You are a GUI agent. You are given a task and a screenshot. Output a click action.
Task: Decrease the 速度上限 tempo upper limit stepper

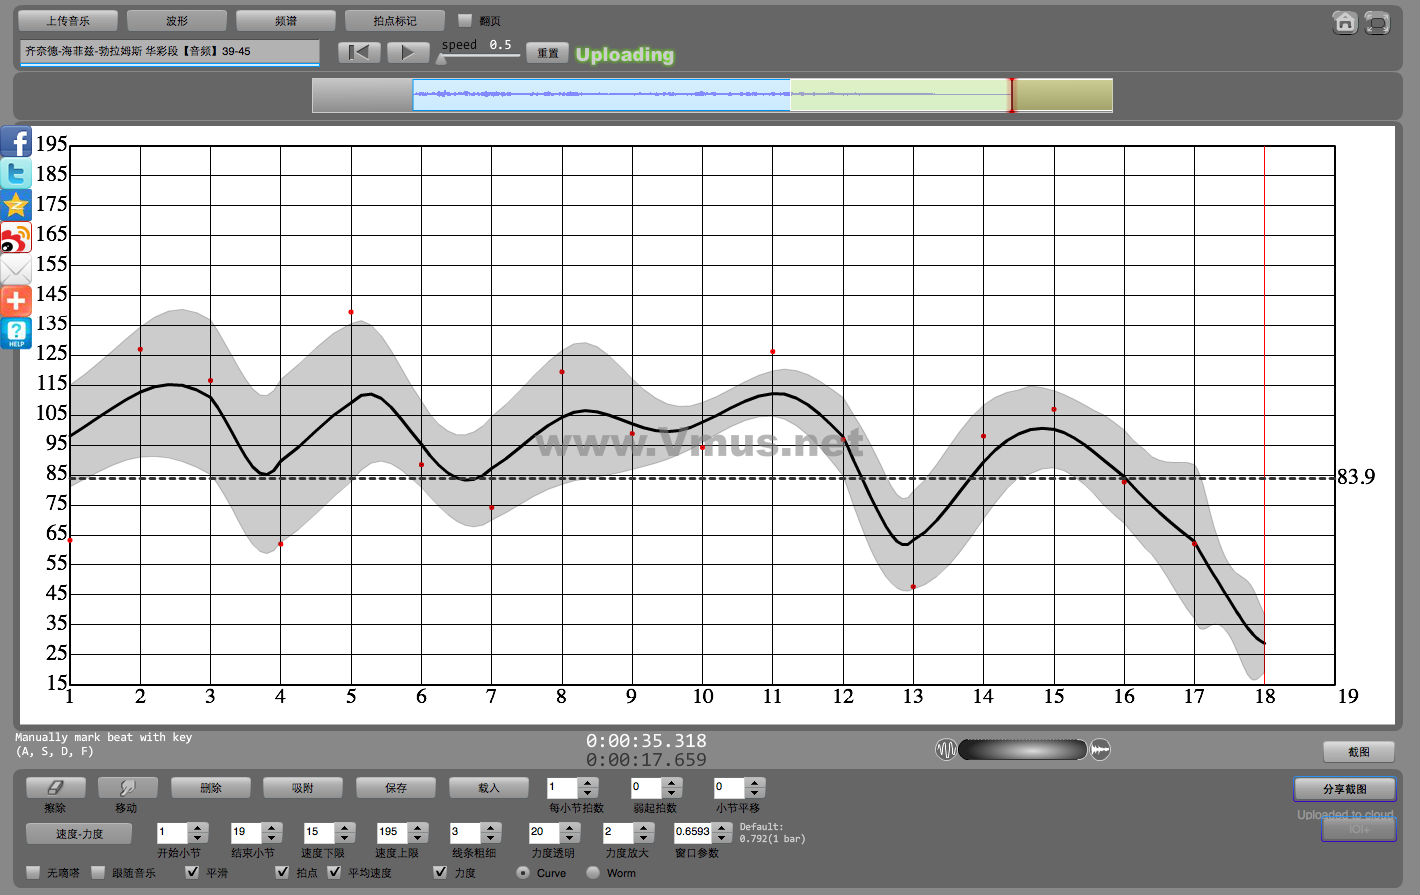point(418,838)
